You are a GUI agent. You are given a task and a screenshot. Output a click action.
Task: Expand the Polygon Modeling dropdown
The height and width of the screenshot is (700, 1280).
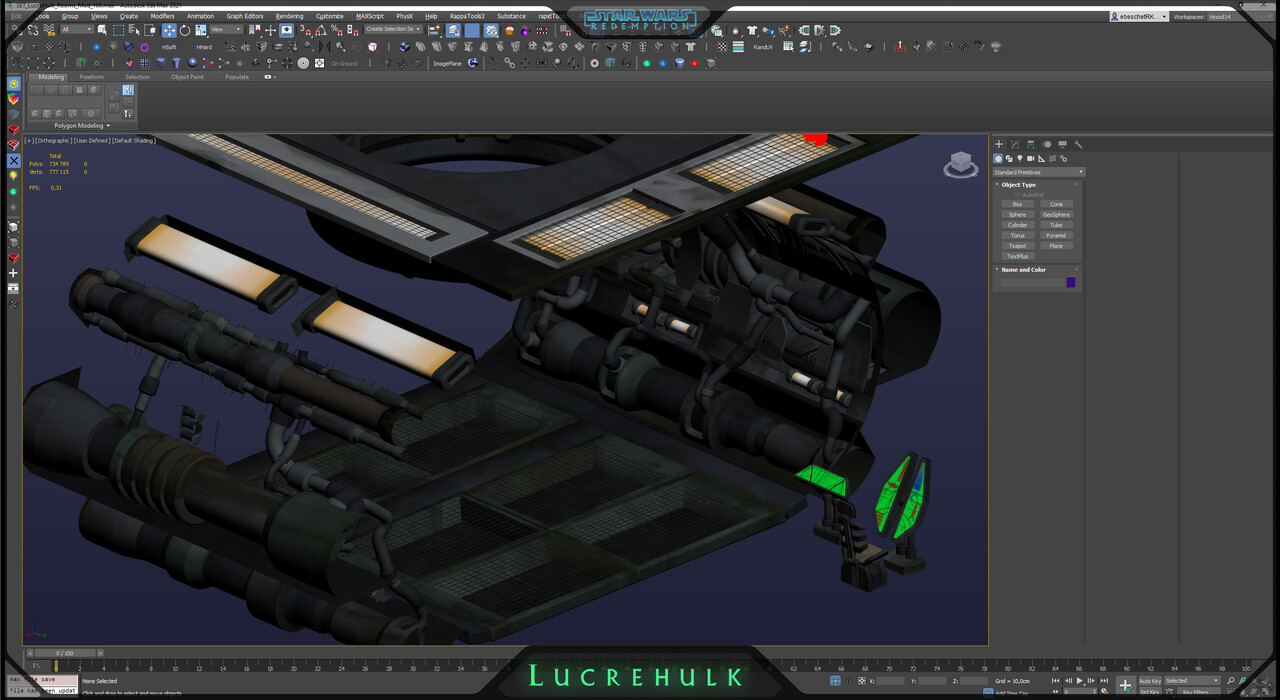[82, 126]
